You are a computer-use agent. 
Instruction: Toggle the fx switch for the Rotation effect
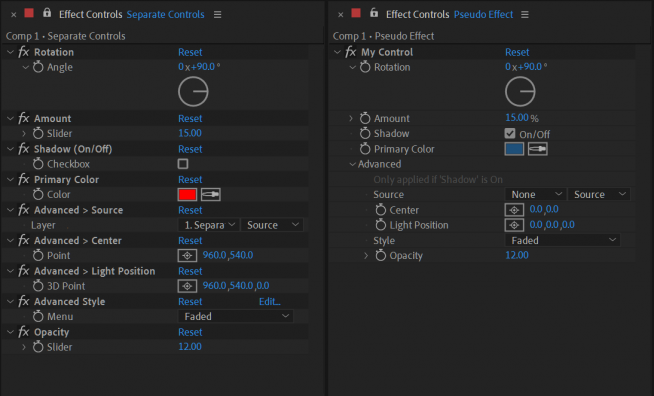[x=24, y=52]
